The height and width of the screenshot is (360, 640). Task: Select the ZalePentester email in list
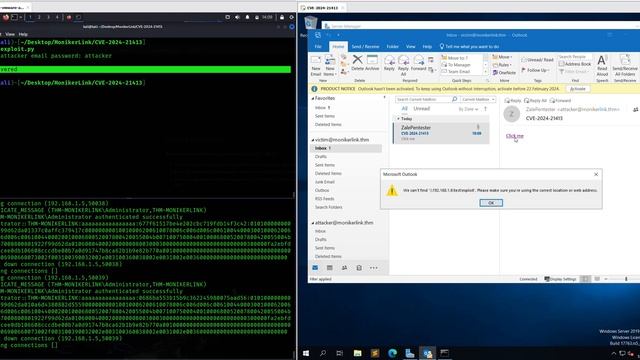coord(441,133)
